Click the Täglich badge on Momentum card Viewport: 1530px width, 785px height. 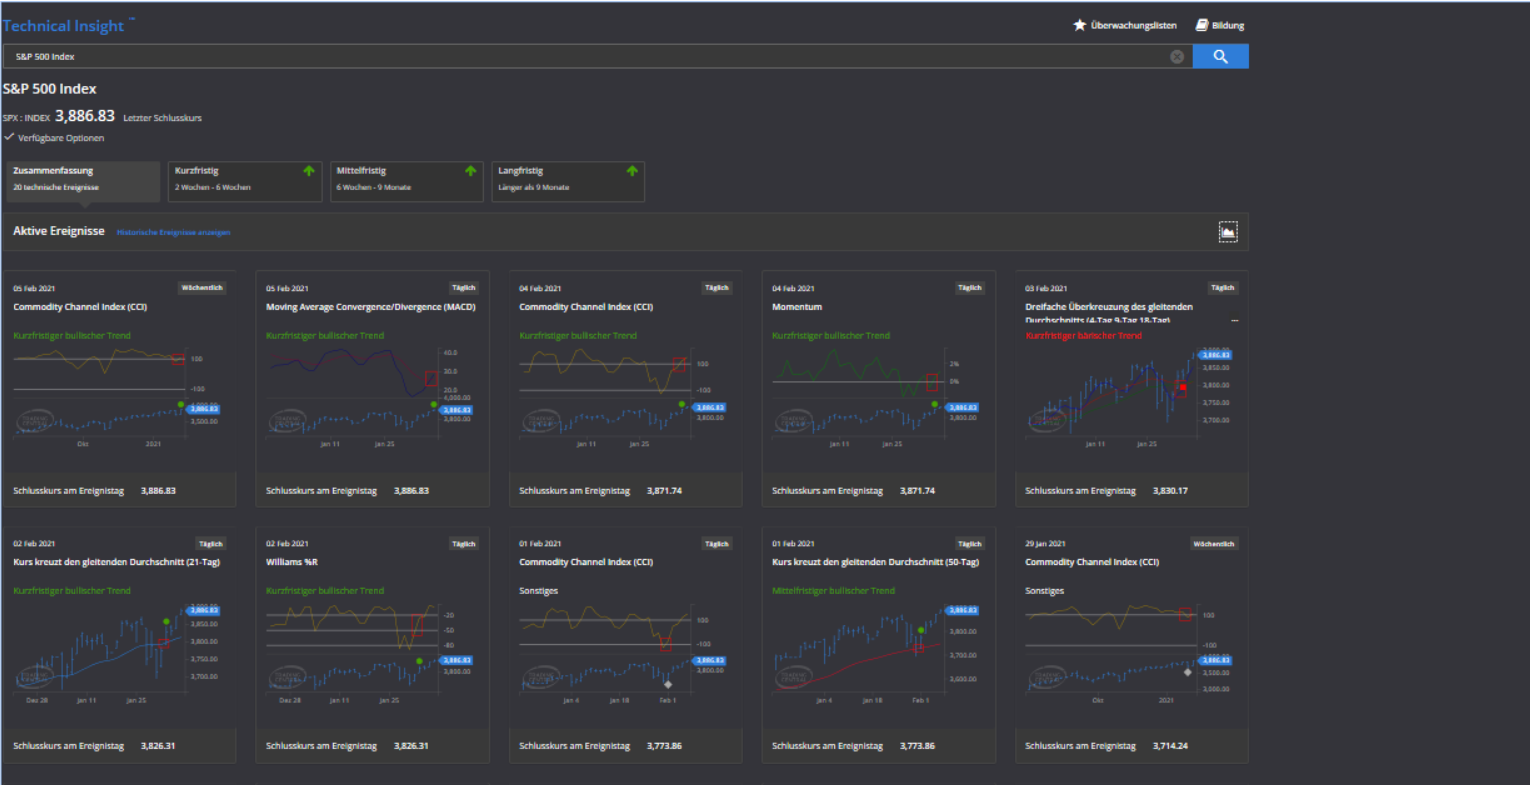click(x=970, y=288)
